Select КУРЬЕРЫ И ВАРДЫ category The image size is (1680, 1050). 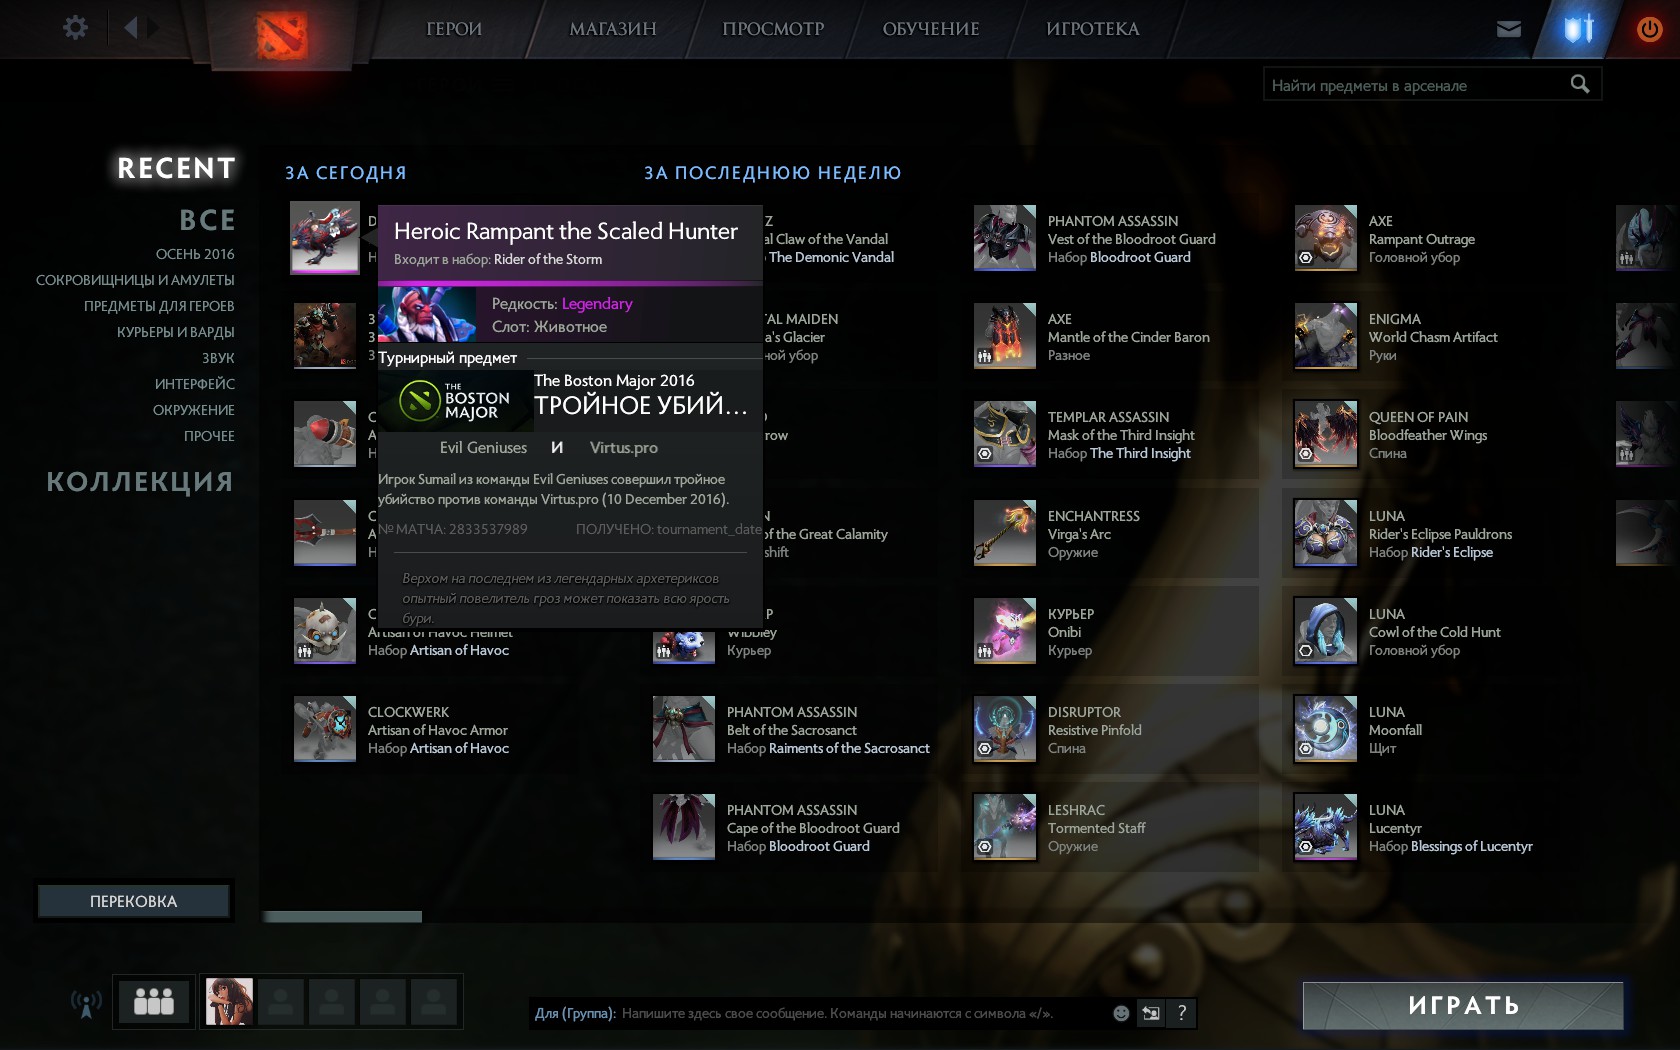(x=176, y=332)
